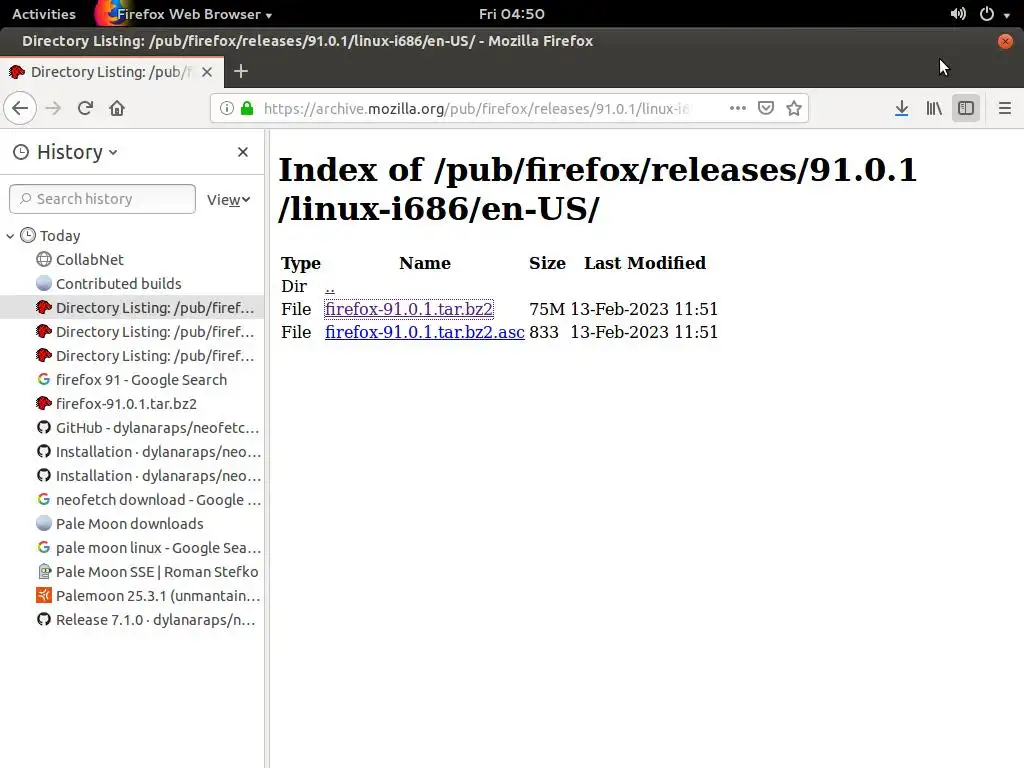Open a new tab with plus button

240,71
